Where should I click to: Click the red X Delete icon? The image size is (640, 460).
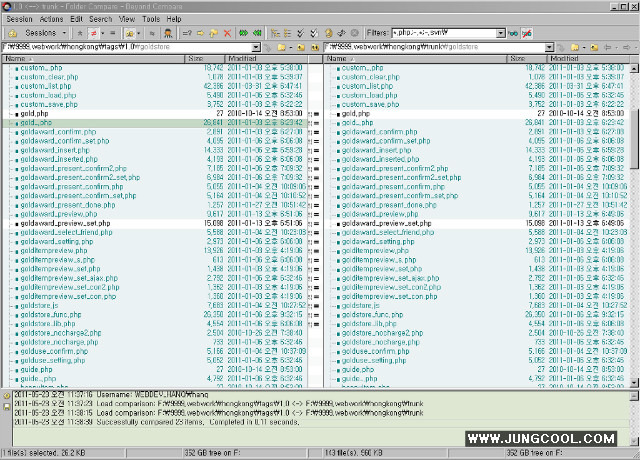coord(227,33)
